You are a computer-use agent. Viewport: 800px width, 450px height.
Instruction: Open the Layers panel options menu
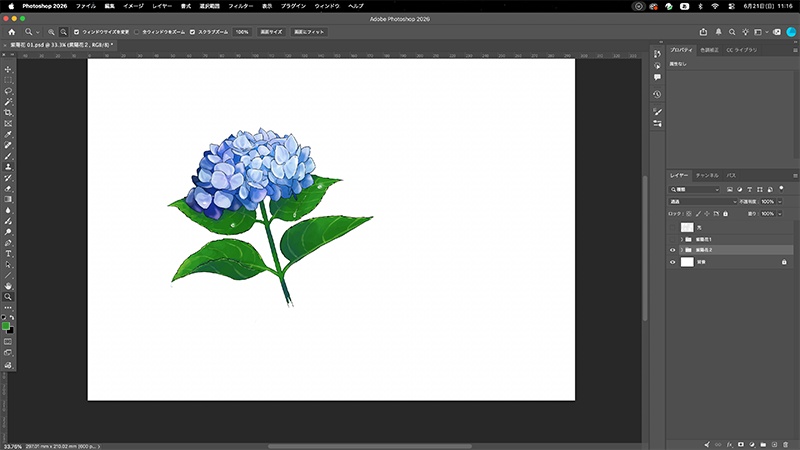(x=795, y=176)
